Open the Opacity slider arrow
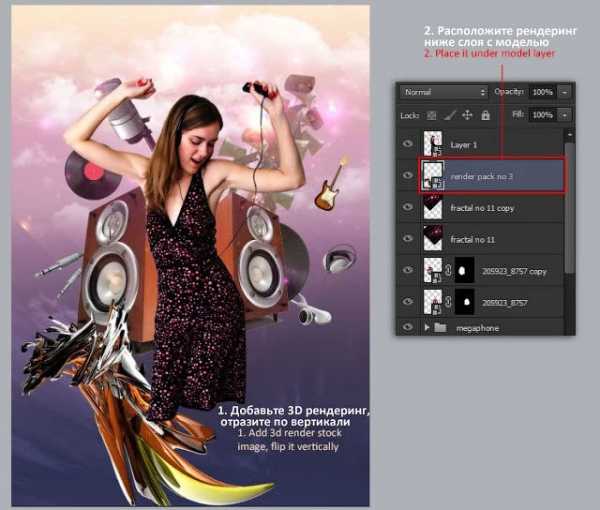This screenshot has width=600, height=510. (x=564, y=92)
